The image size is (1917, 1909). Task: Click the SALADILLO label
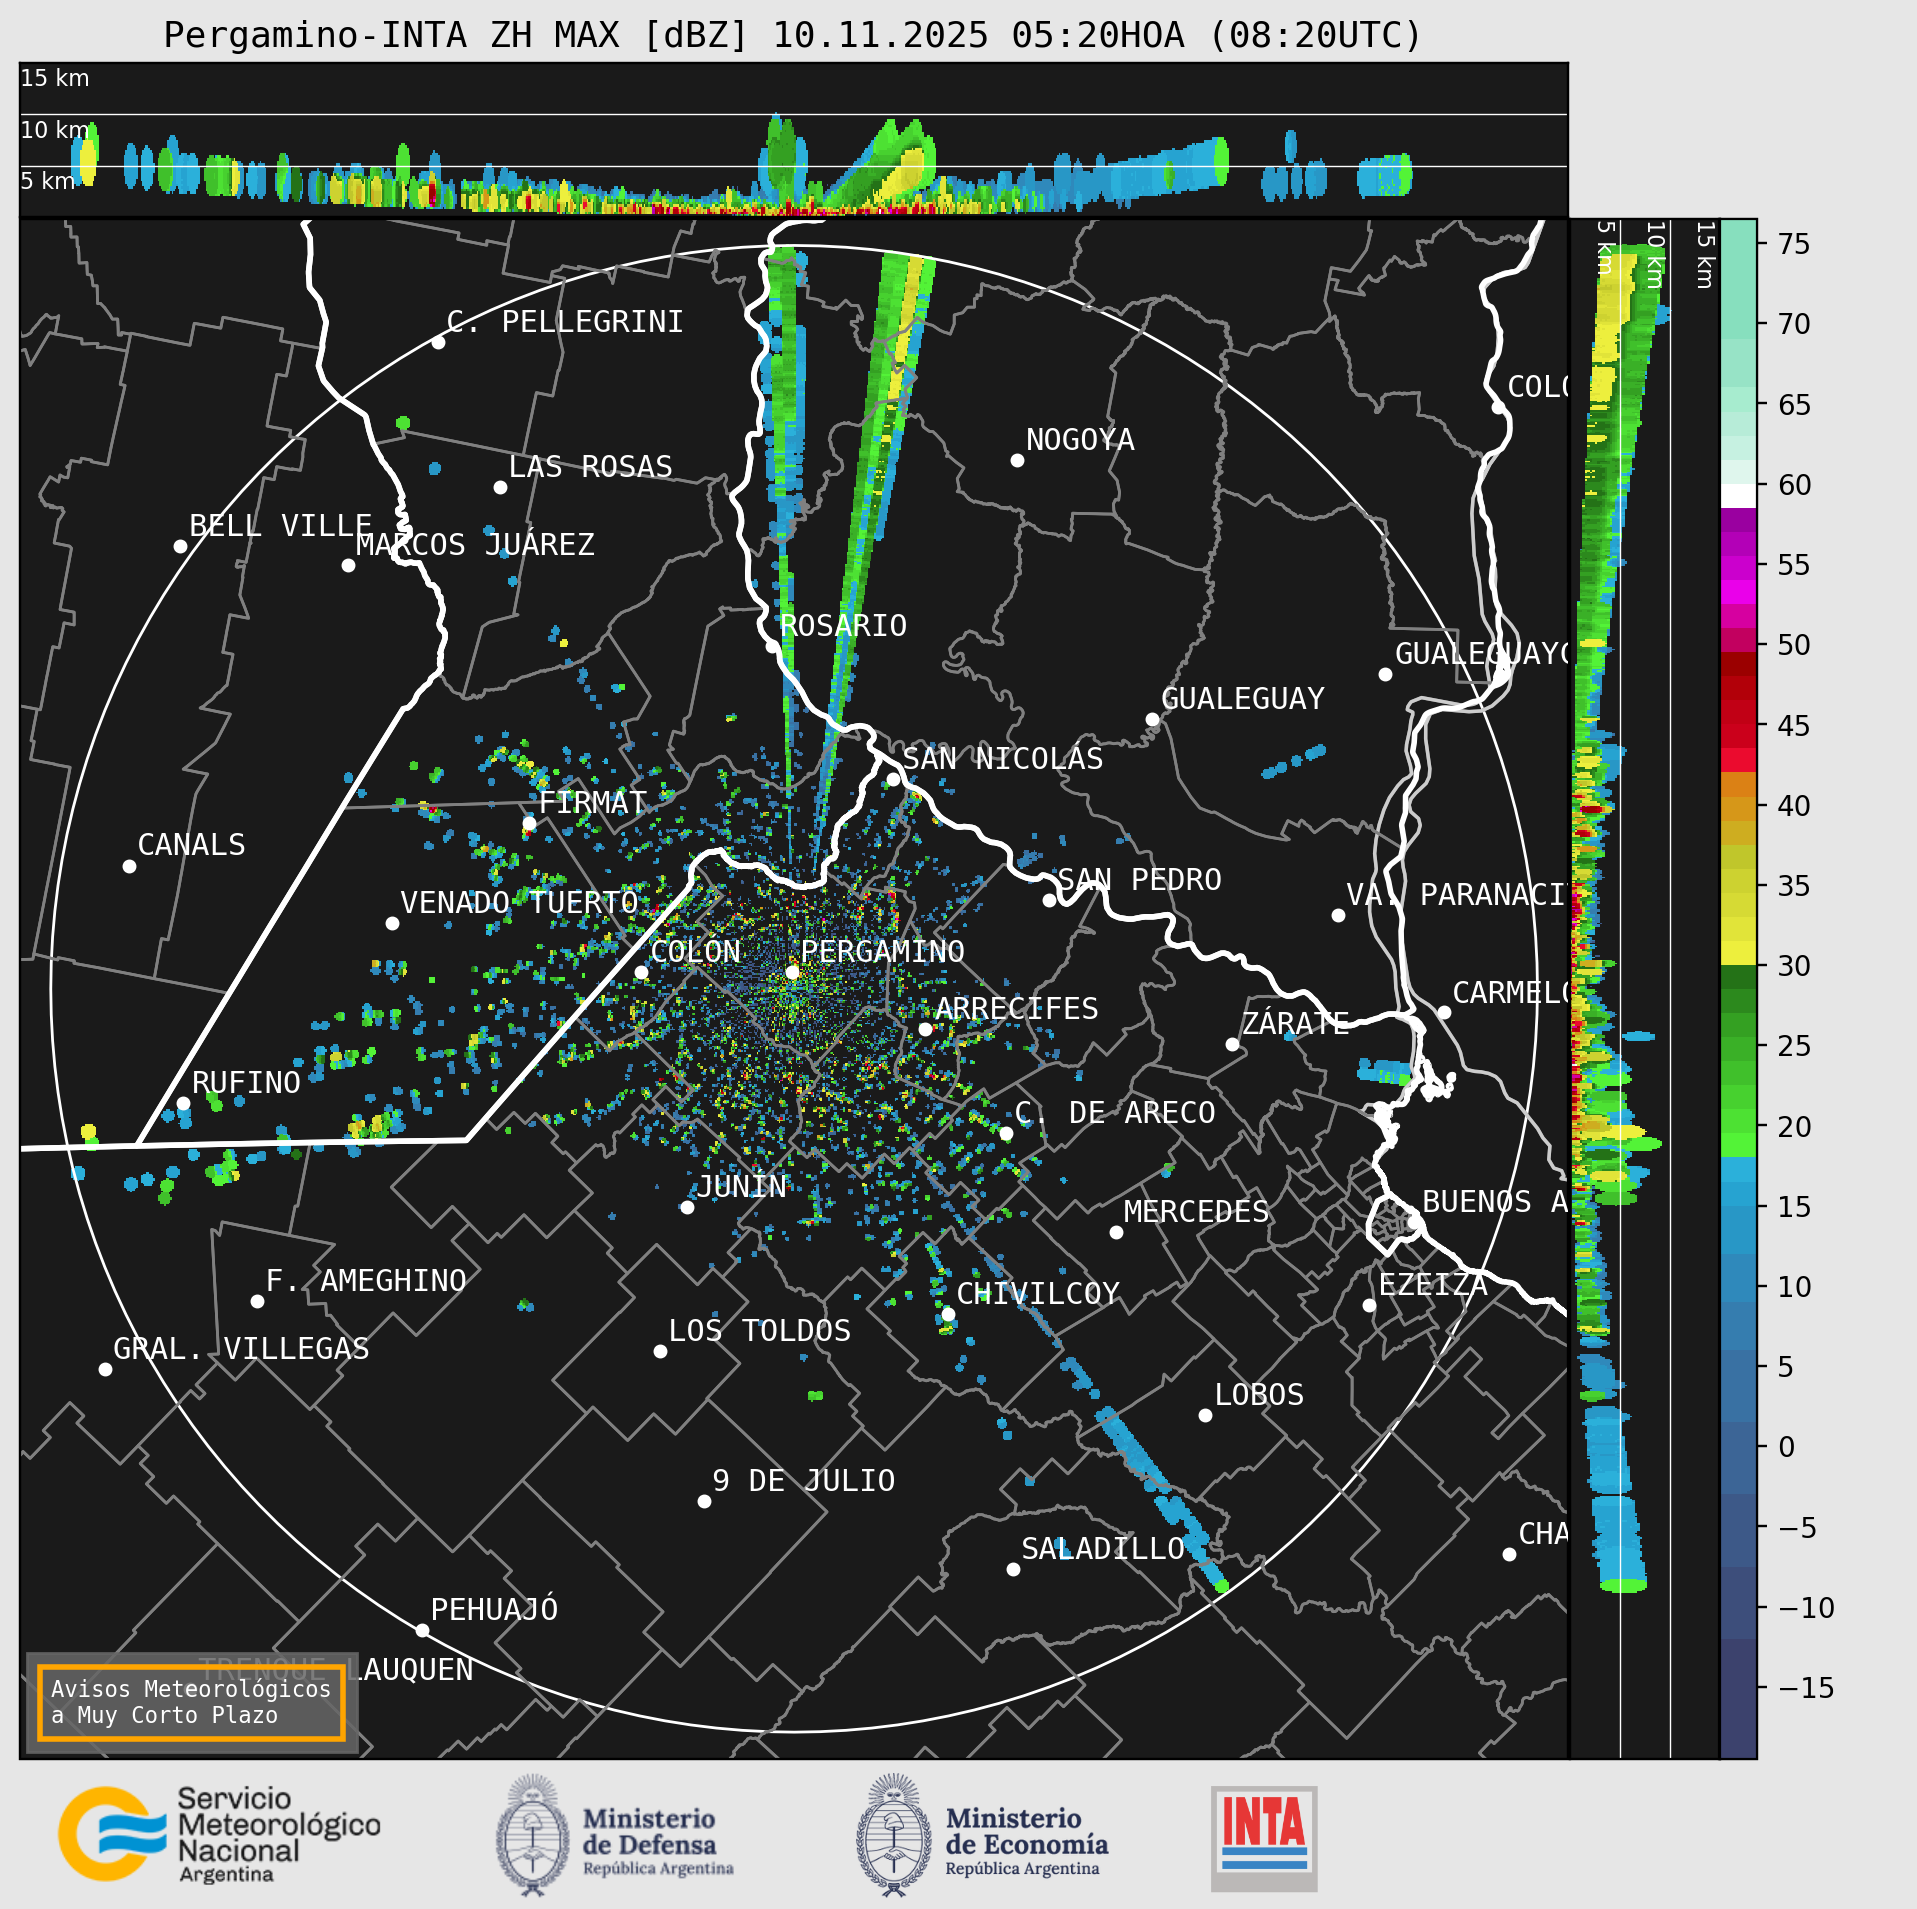(1103, 1548)
